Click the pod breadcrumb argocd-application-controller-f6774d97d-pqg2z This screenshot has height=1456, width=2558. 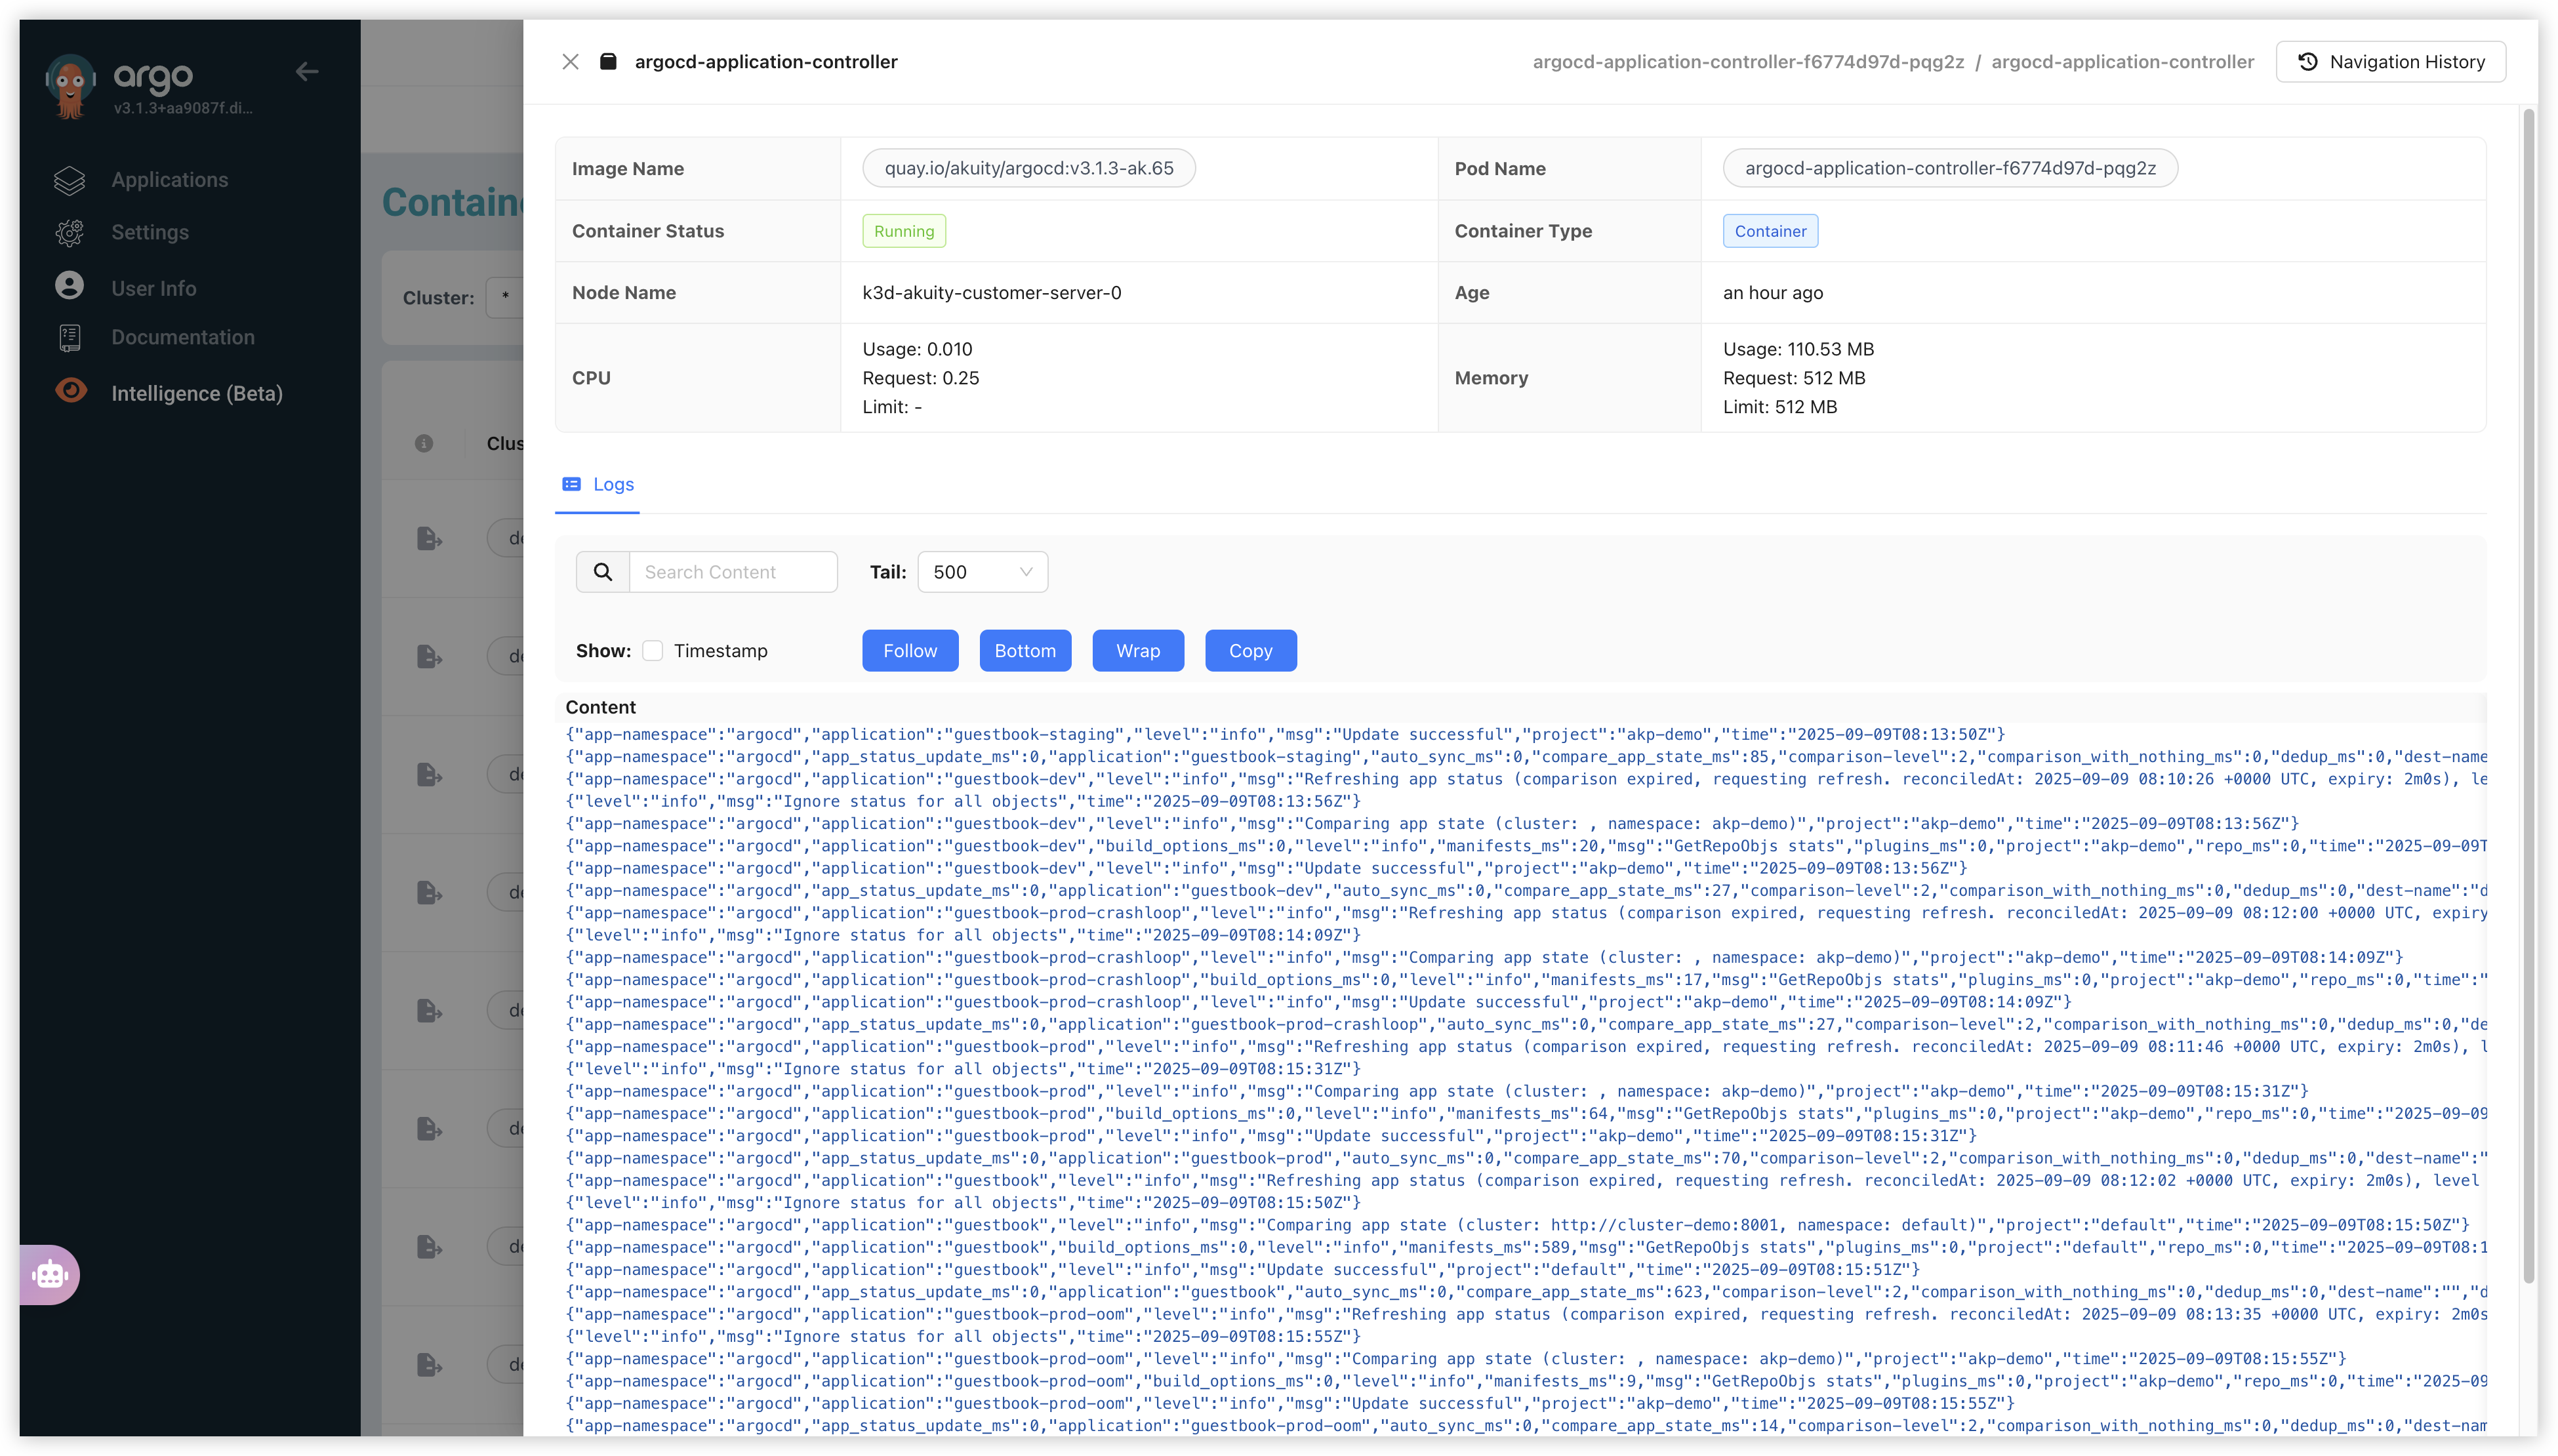(1747, 62)
